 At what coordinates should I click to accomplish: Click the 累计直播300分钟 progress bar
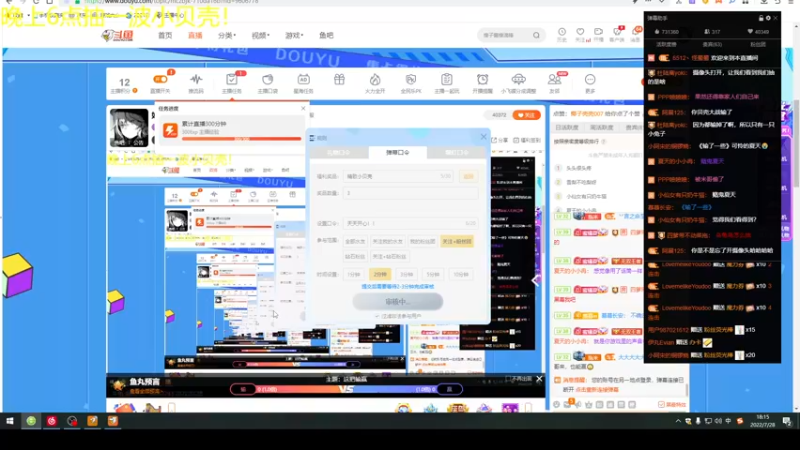pos(242,138)
